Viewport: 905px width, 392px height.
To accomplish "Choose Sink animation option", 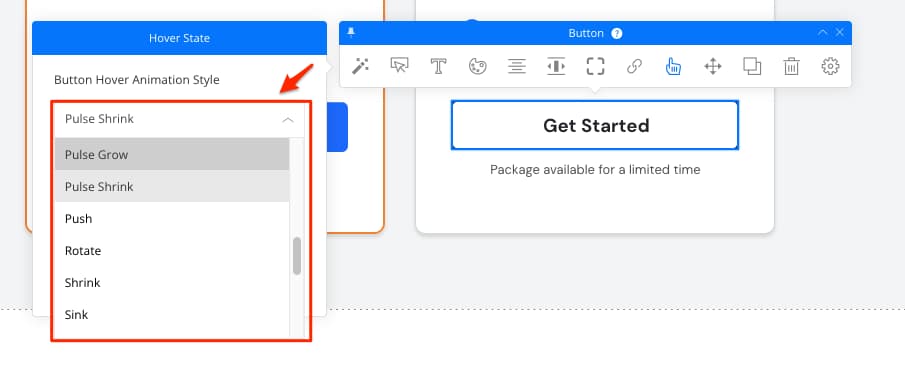I will (x=172, y=315).
